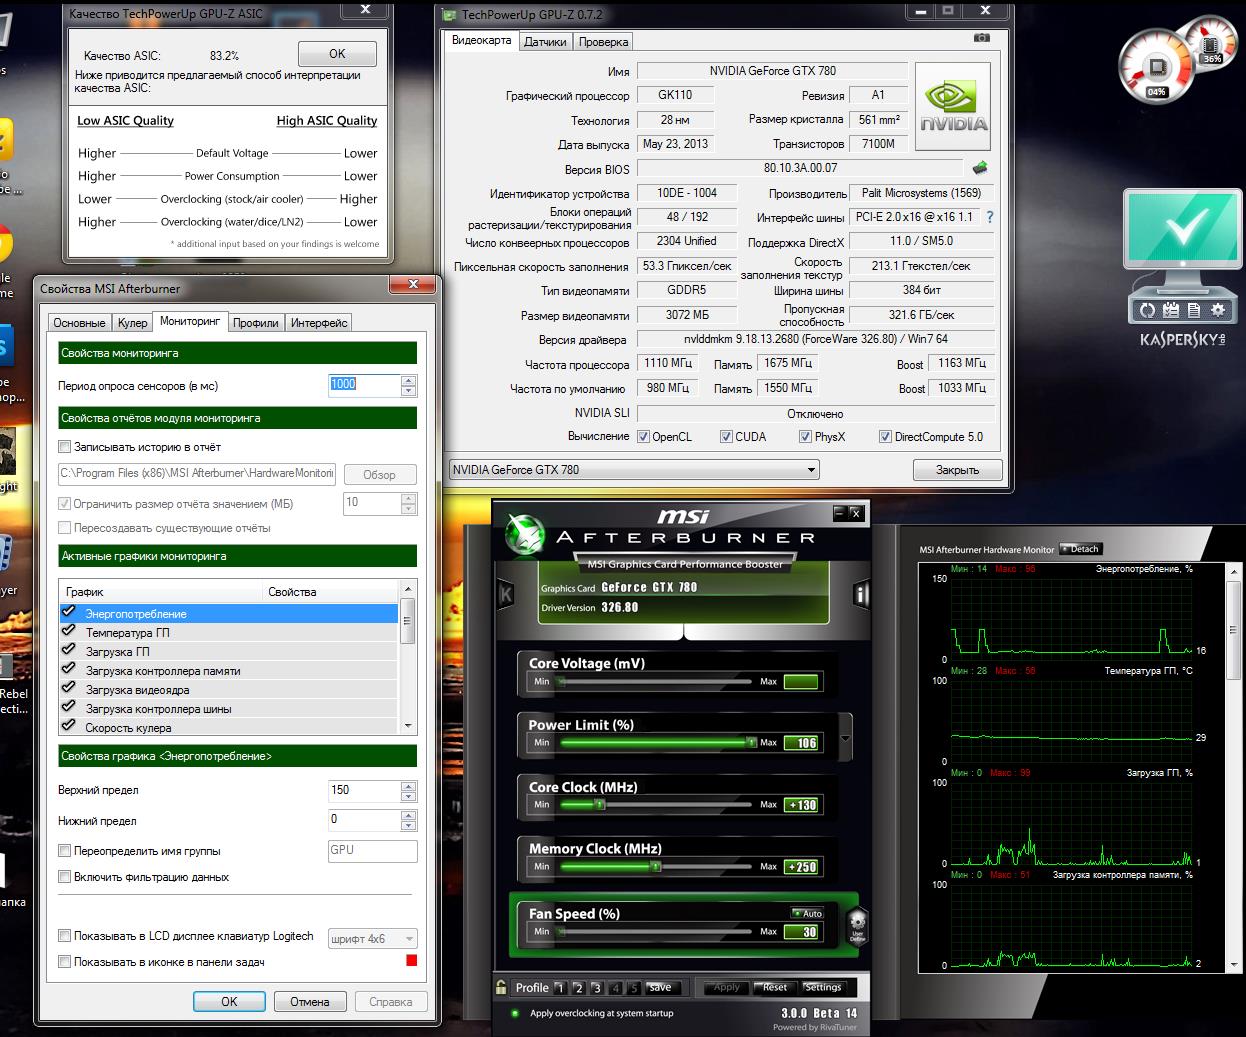Image resolution: width=1246 pixels, height=1037 pixels.
Task: Click the graph list scrollbar down arrow
Action: point(408,726)
